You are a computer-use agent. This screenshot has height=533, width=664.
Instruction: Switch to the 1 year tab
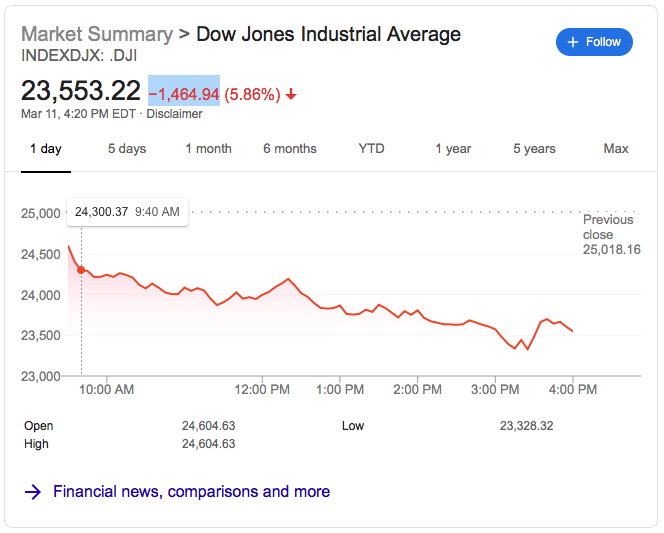[453, 149]
